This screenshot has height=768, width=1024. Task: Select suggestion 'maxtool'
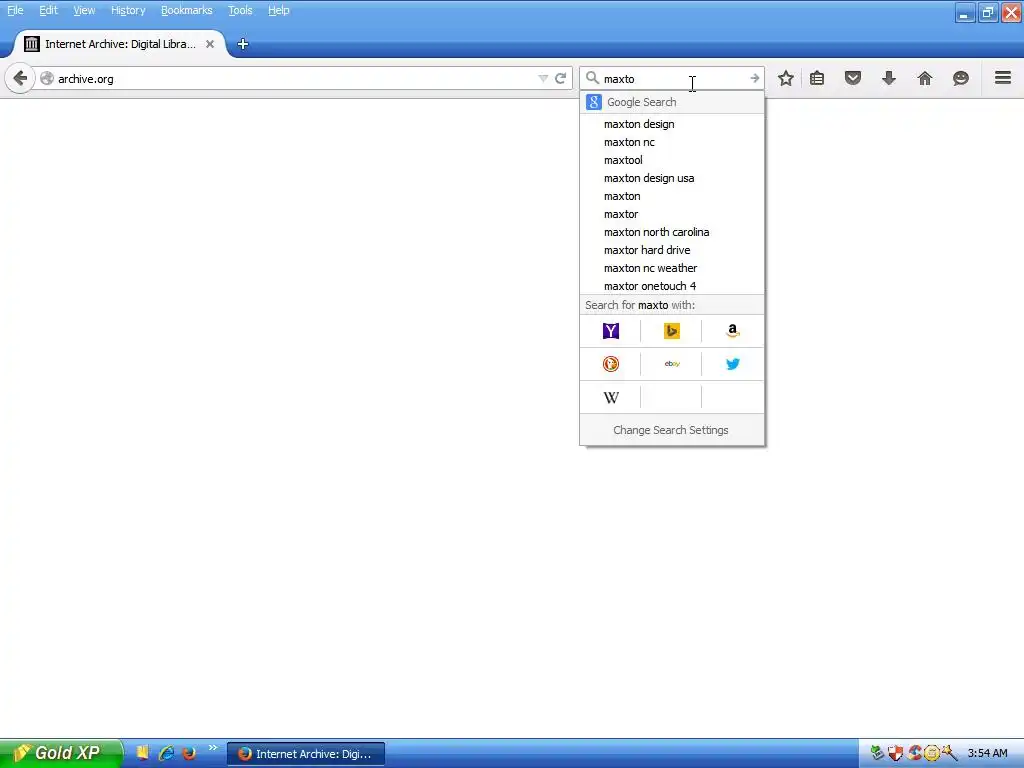point(672,160)
